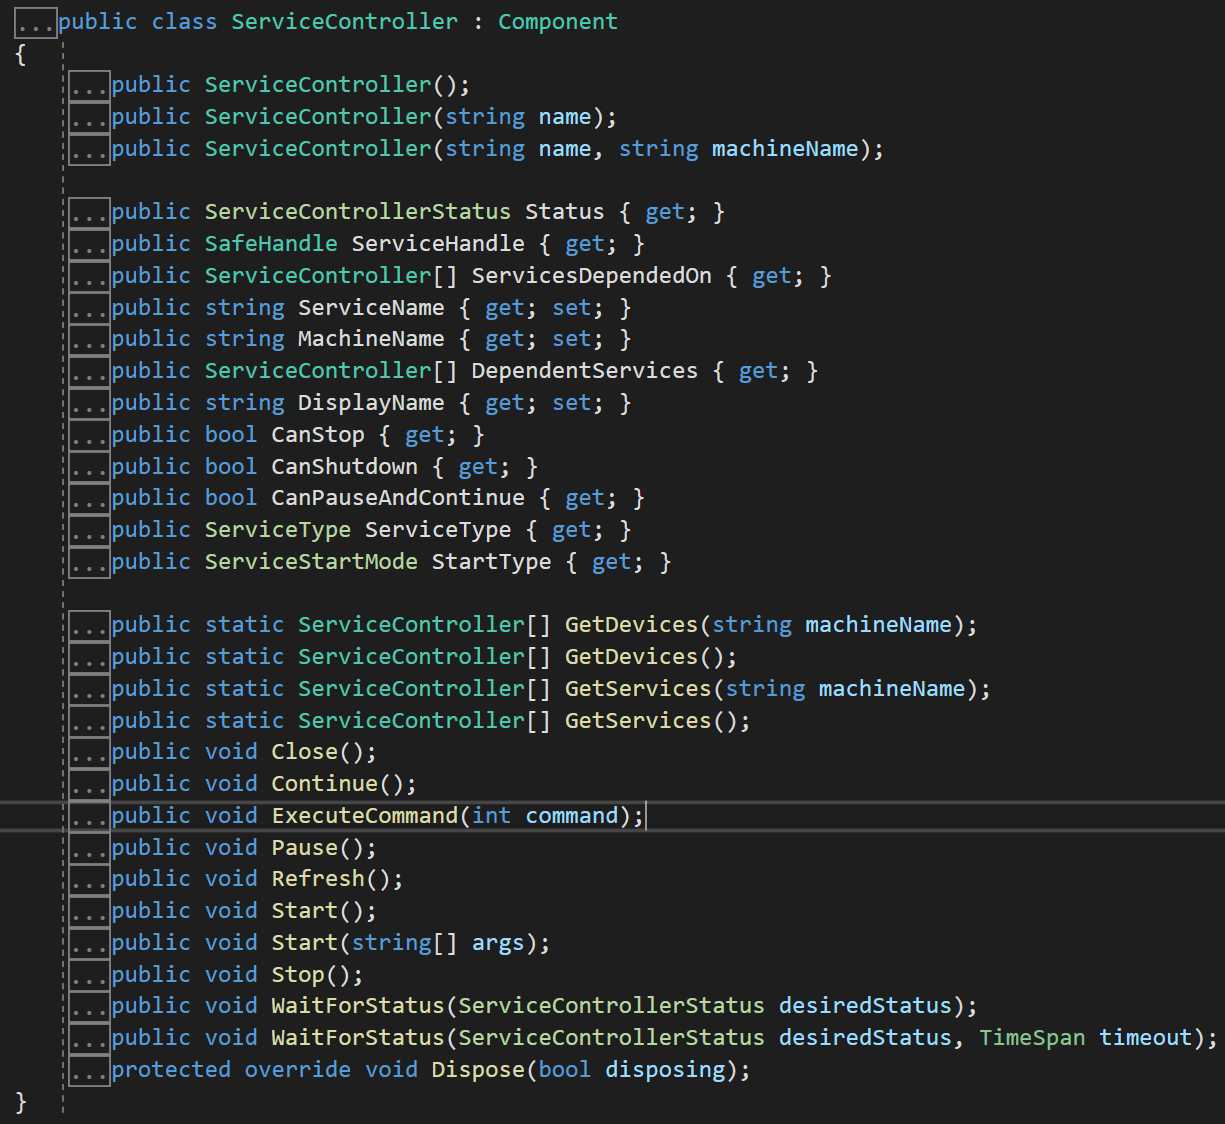Click the override keyword
1225x1124 pixels.
click(298, 1070)
